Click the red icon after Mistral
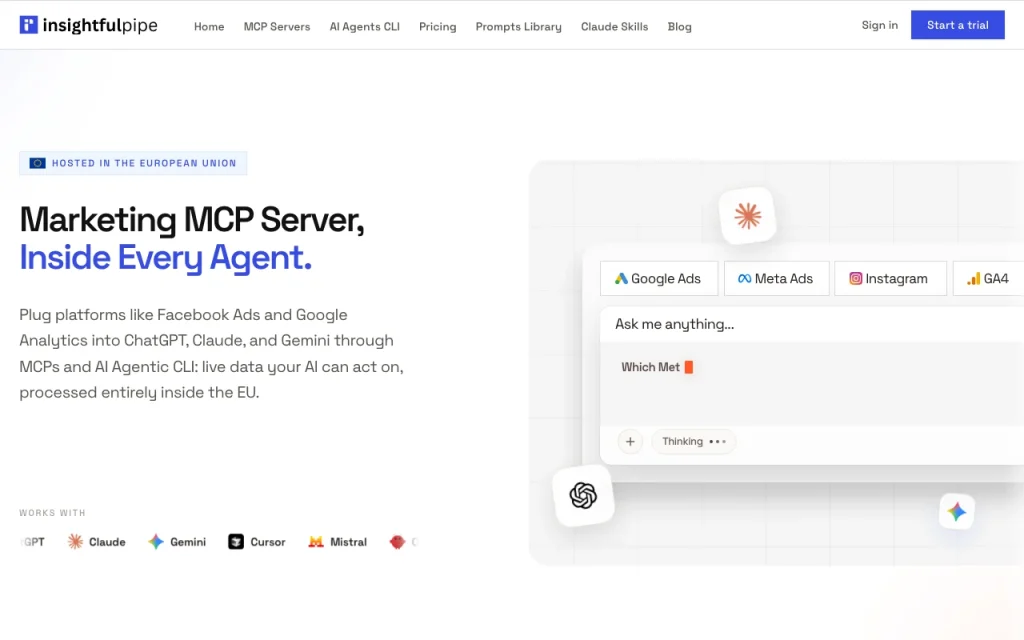1024x640 pixels. (x=397, y=541)
